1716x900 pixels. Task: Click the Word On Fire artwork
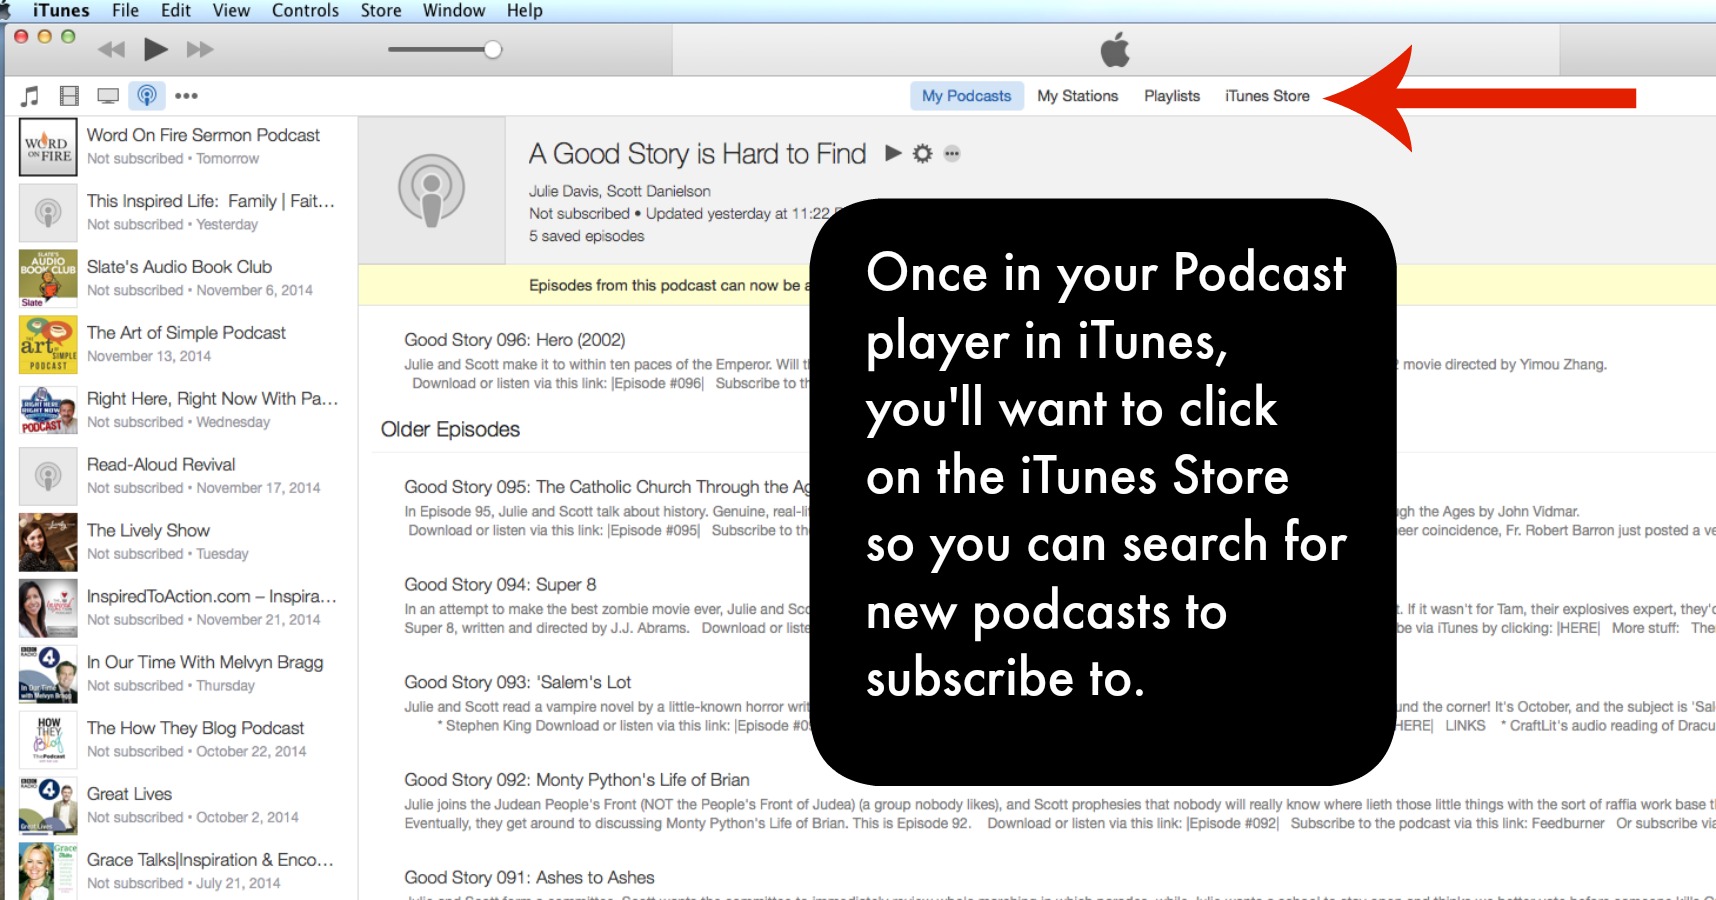tap(48, 147)
